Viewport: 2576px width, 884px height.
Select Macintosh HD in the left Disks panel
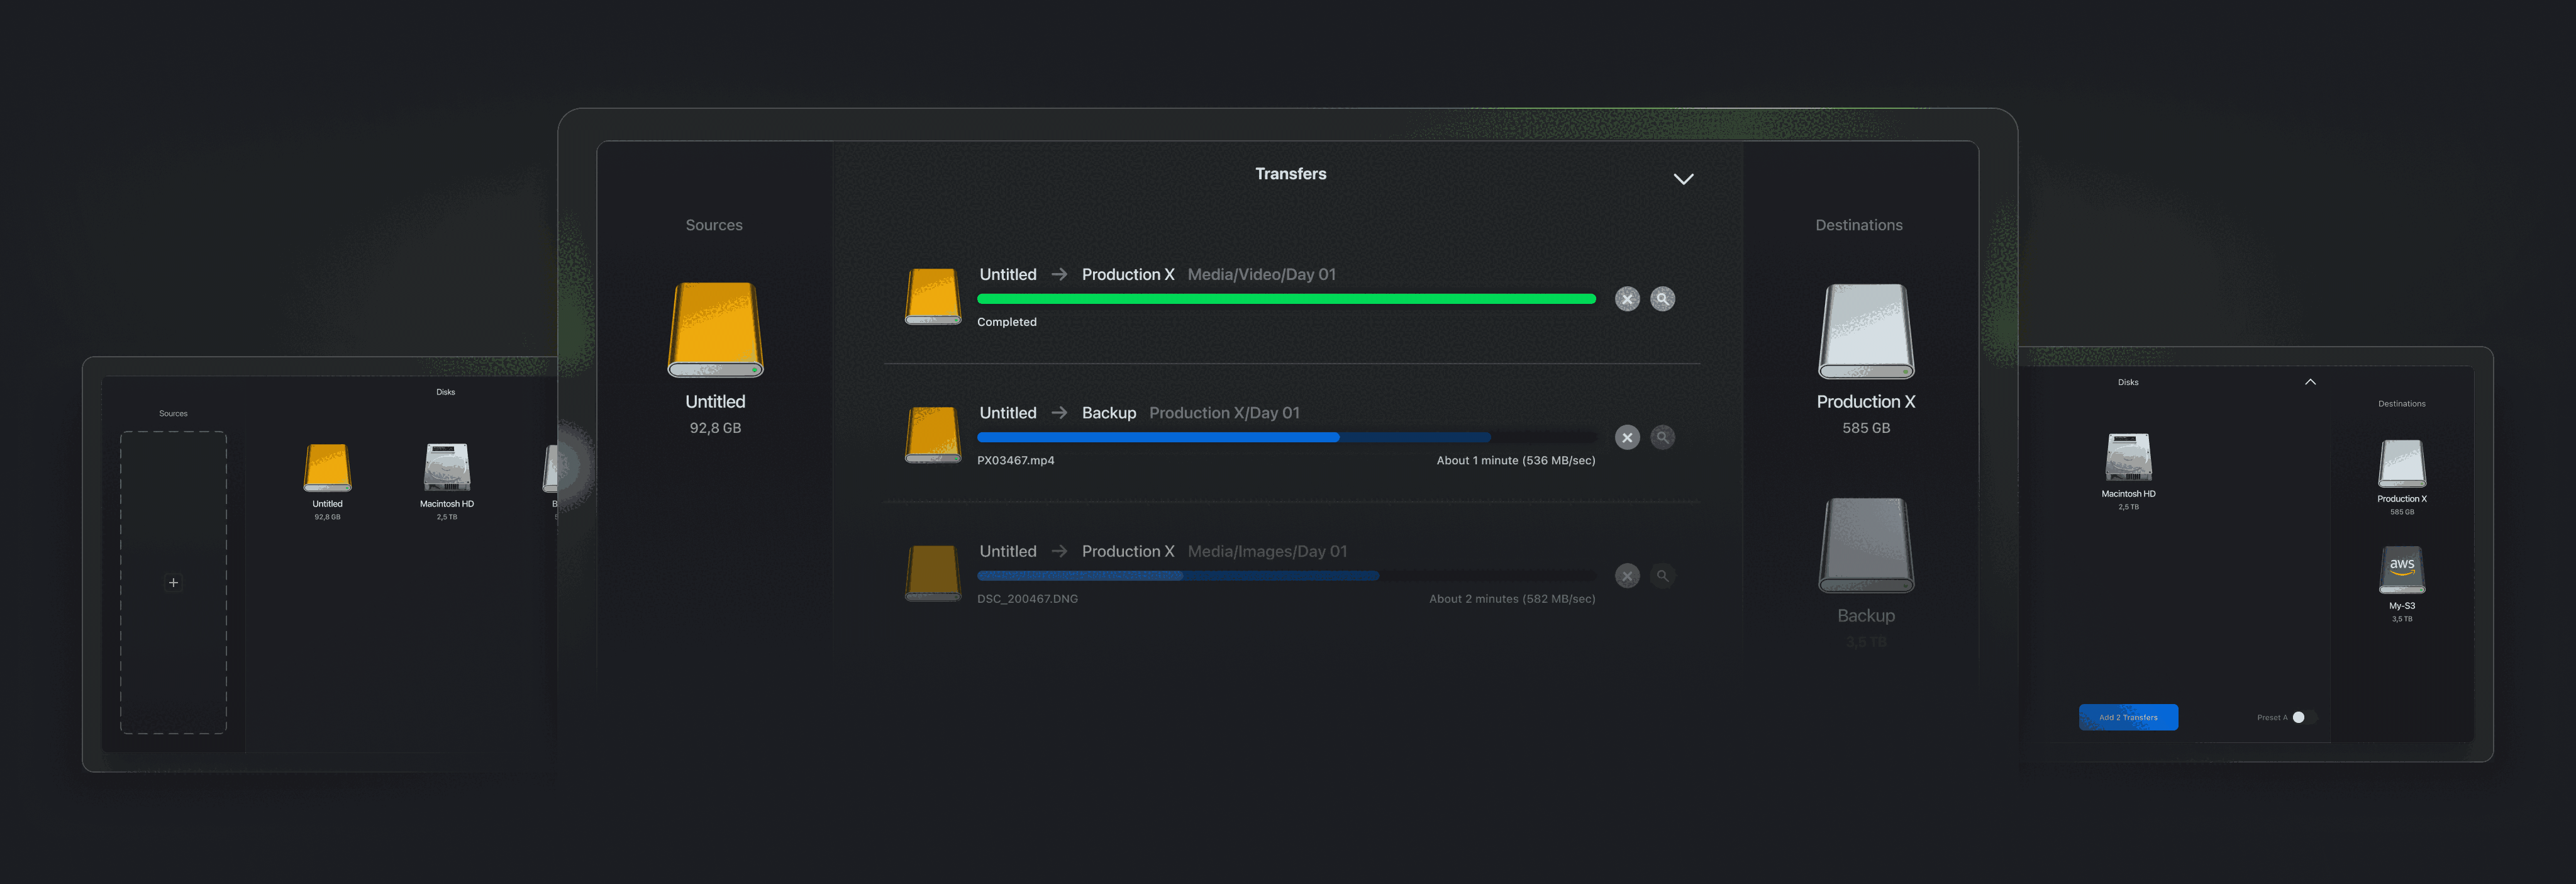[446, 468]
